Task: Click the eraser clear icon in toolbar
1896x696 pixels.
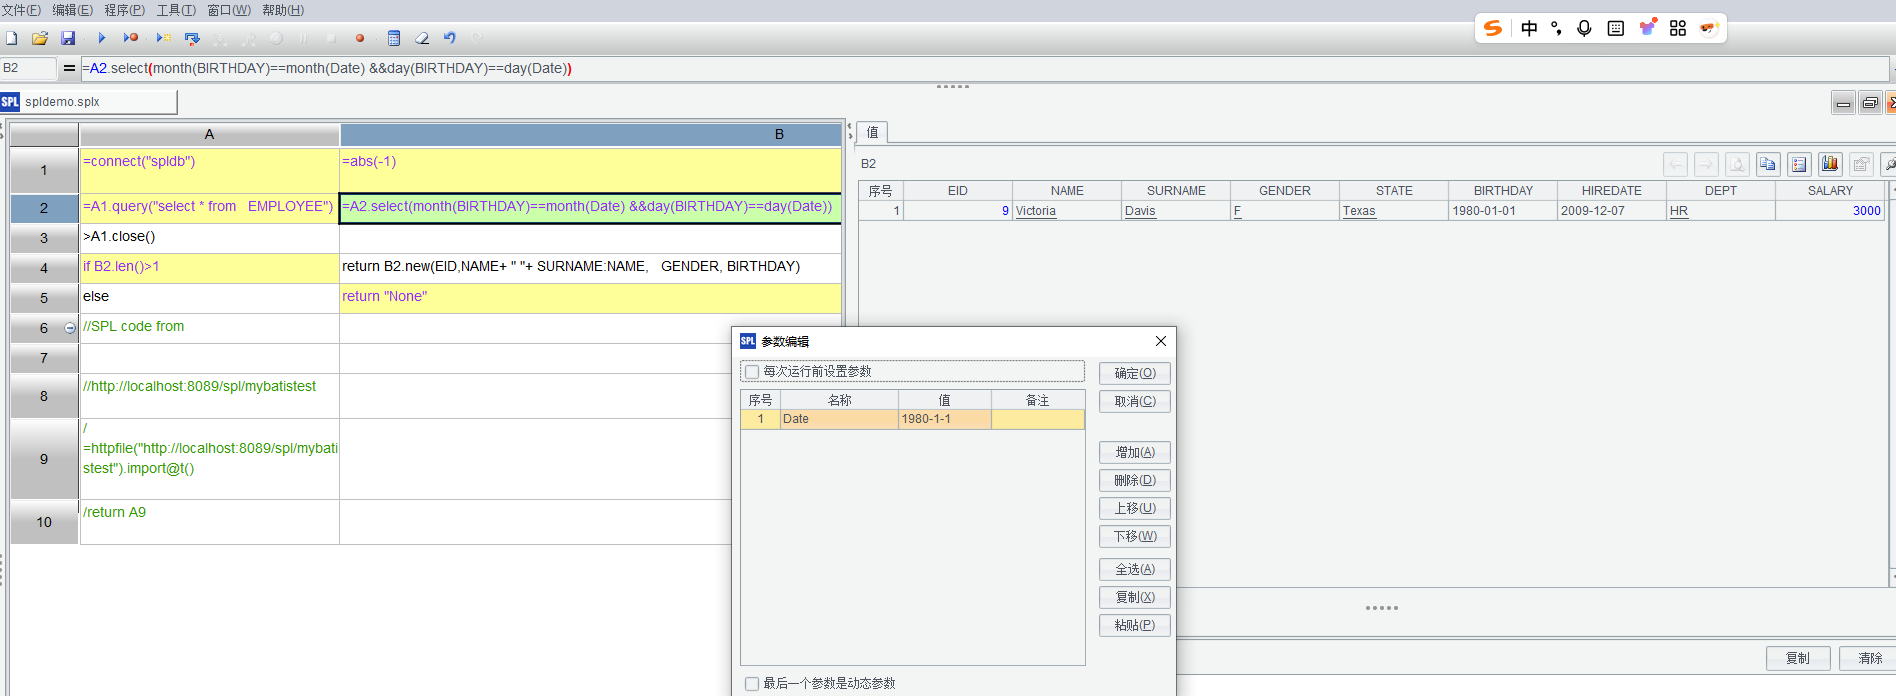Action: click(422, 38)
